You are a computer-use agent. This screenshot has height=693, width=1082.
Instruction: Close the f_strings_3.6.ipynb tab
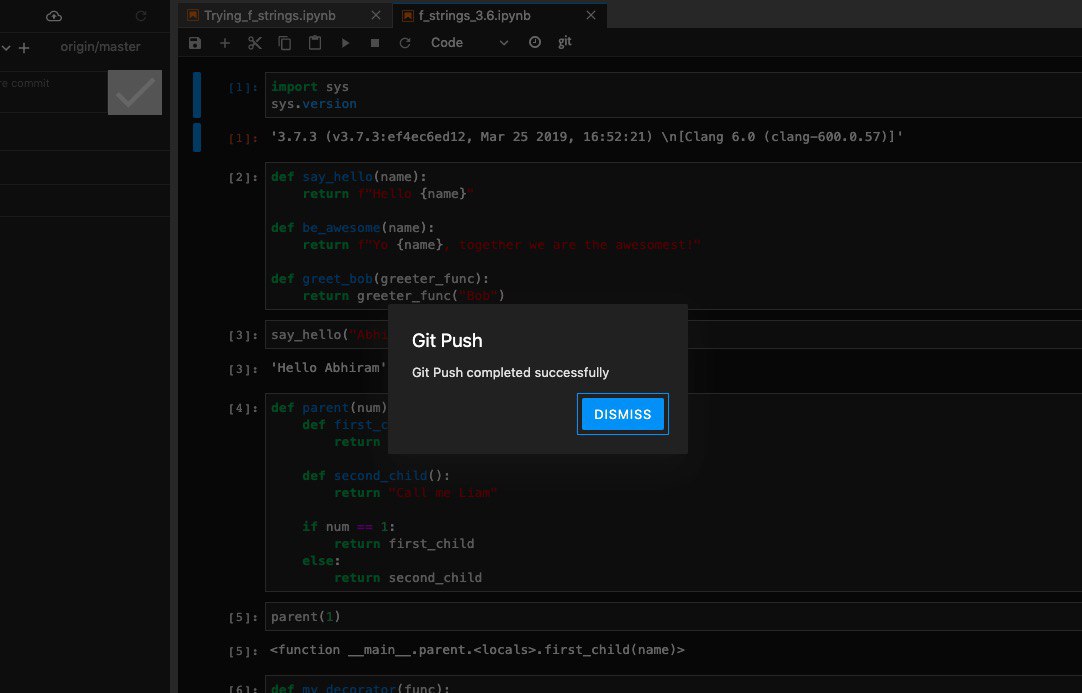tap(590, 16)
